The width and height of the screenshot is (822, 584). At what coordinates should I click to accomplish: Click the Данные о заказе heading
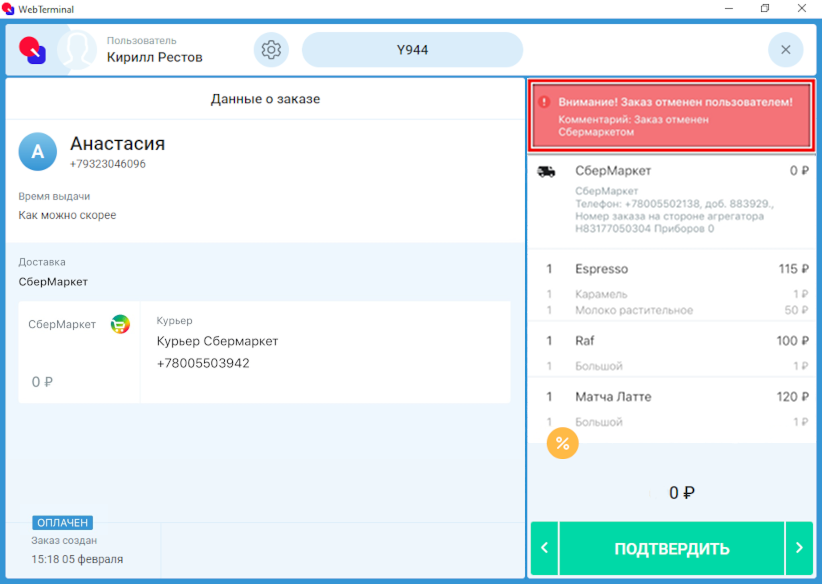pos(265,99)
